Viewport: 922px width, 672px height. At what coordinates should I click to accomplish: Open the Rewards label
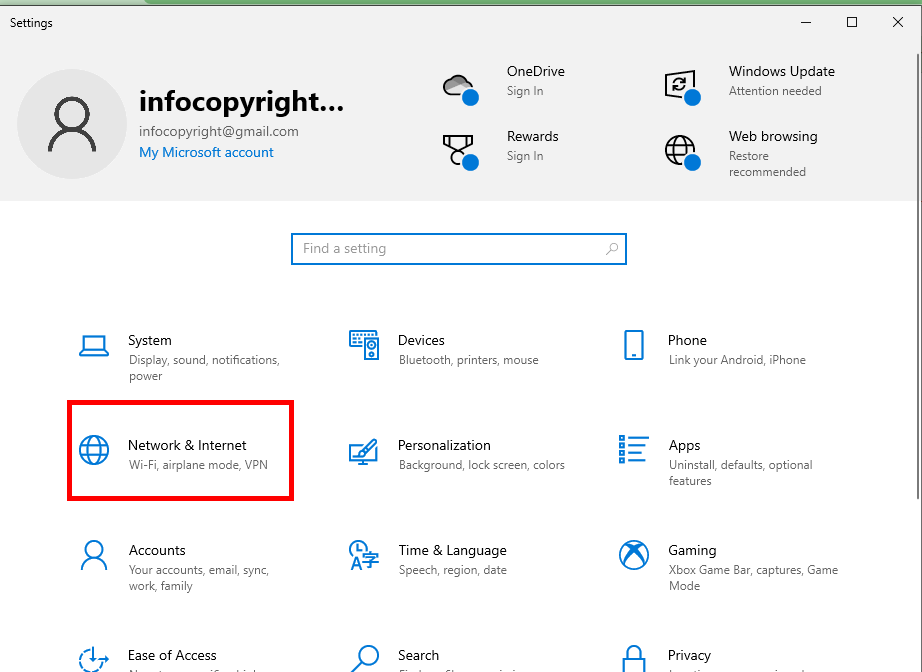point(533,136)
